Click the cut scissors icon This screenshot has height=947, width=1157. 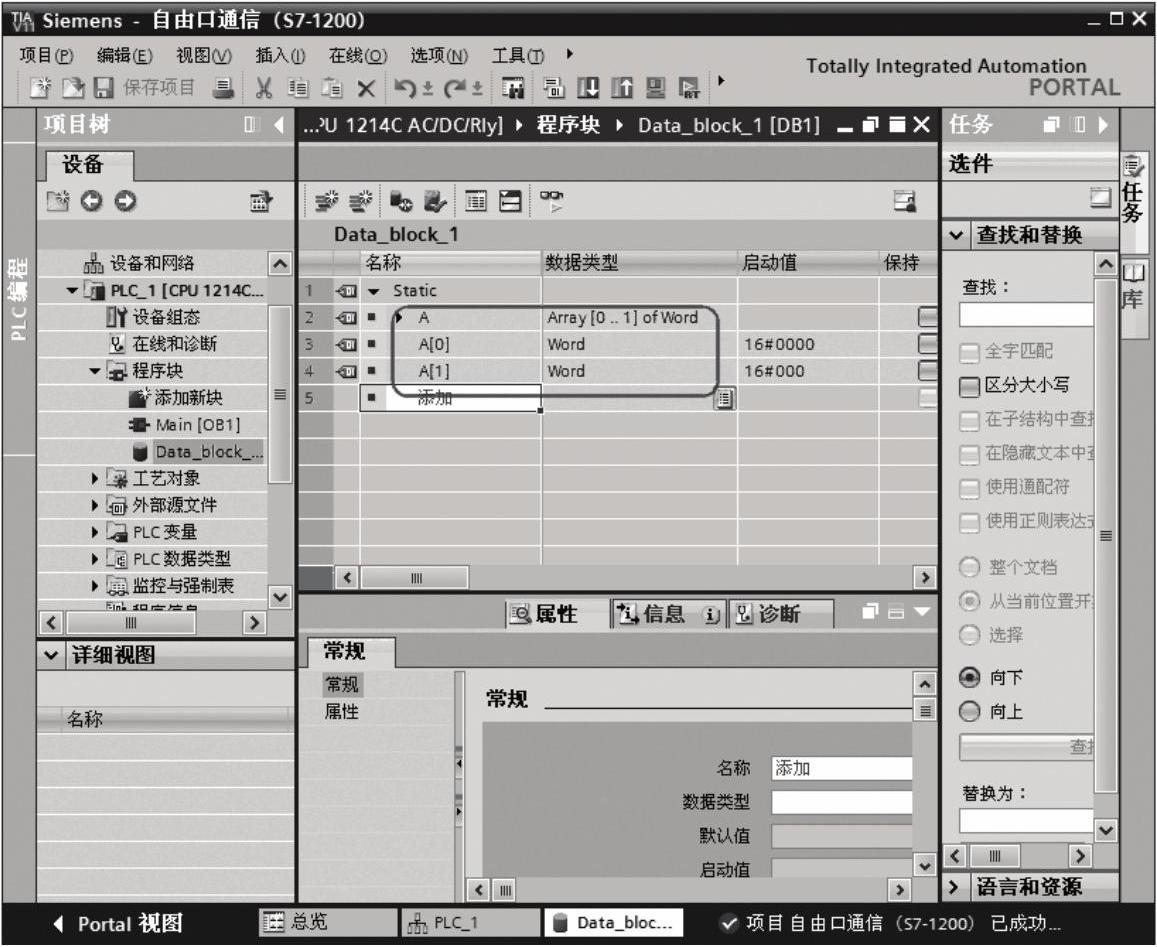[263, 89]
